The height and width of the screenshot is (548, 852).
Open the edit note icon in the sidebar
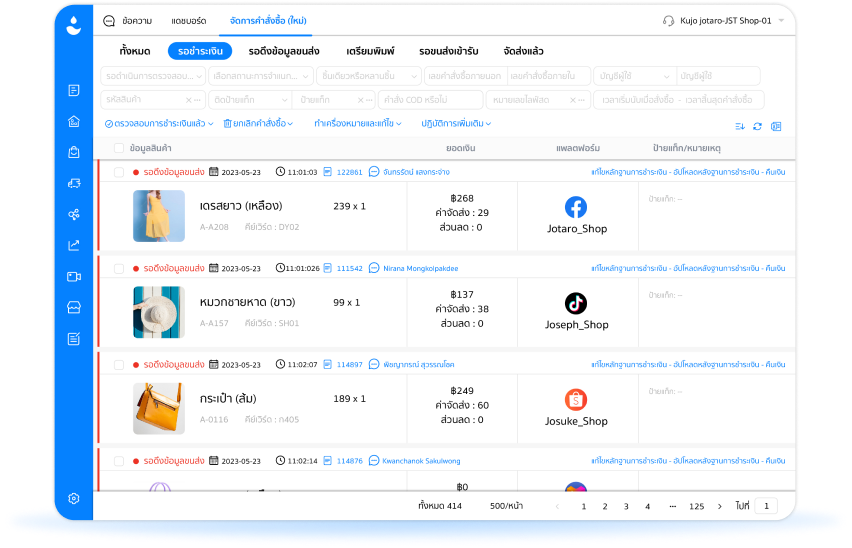[x=74, y=339]
